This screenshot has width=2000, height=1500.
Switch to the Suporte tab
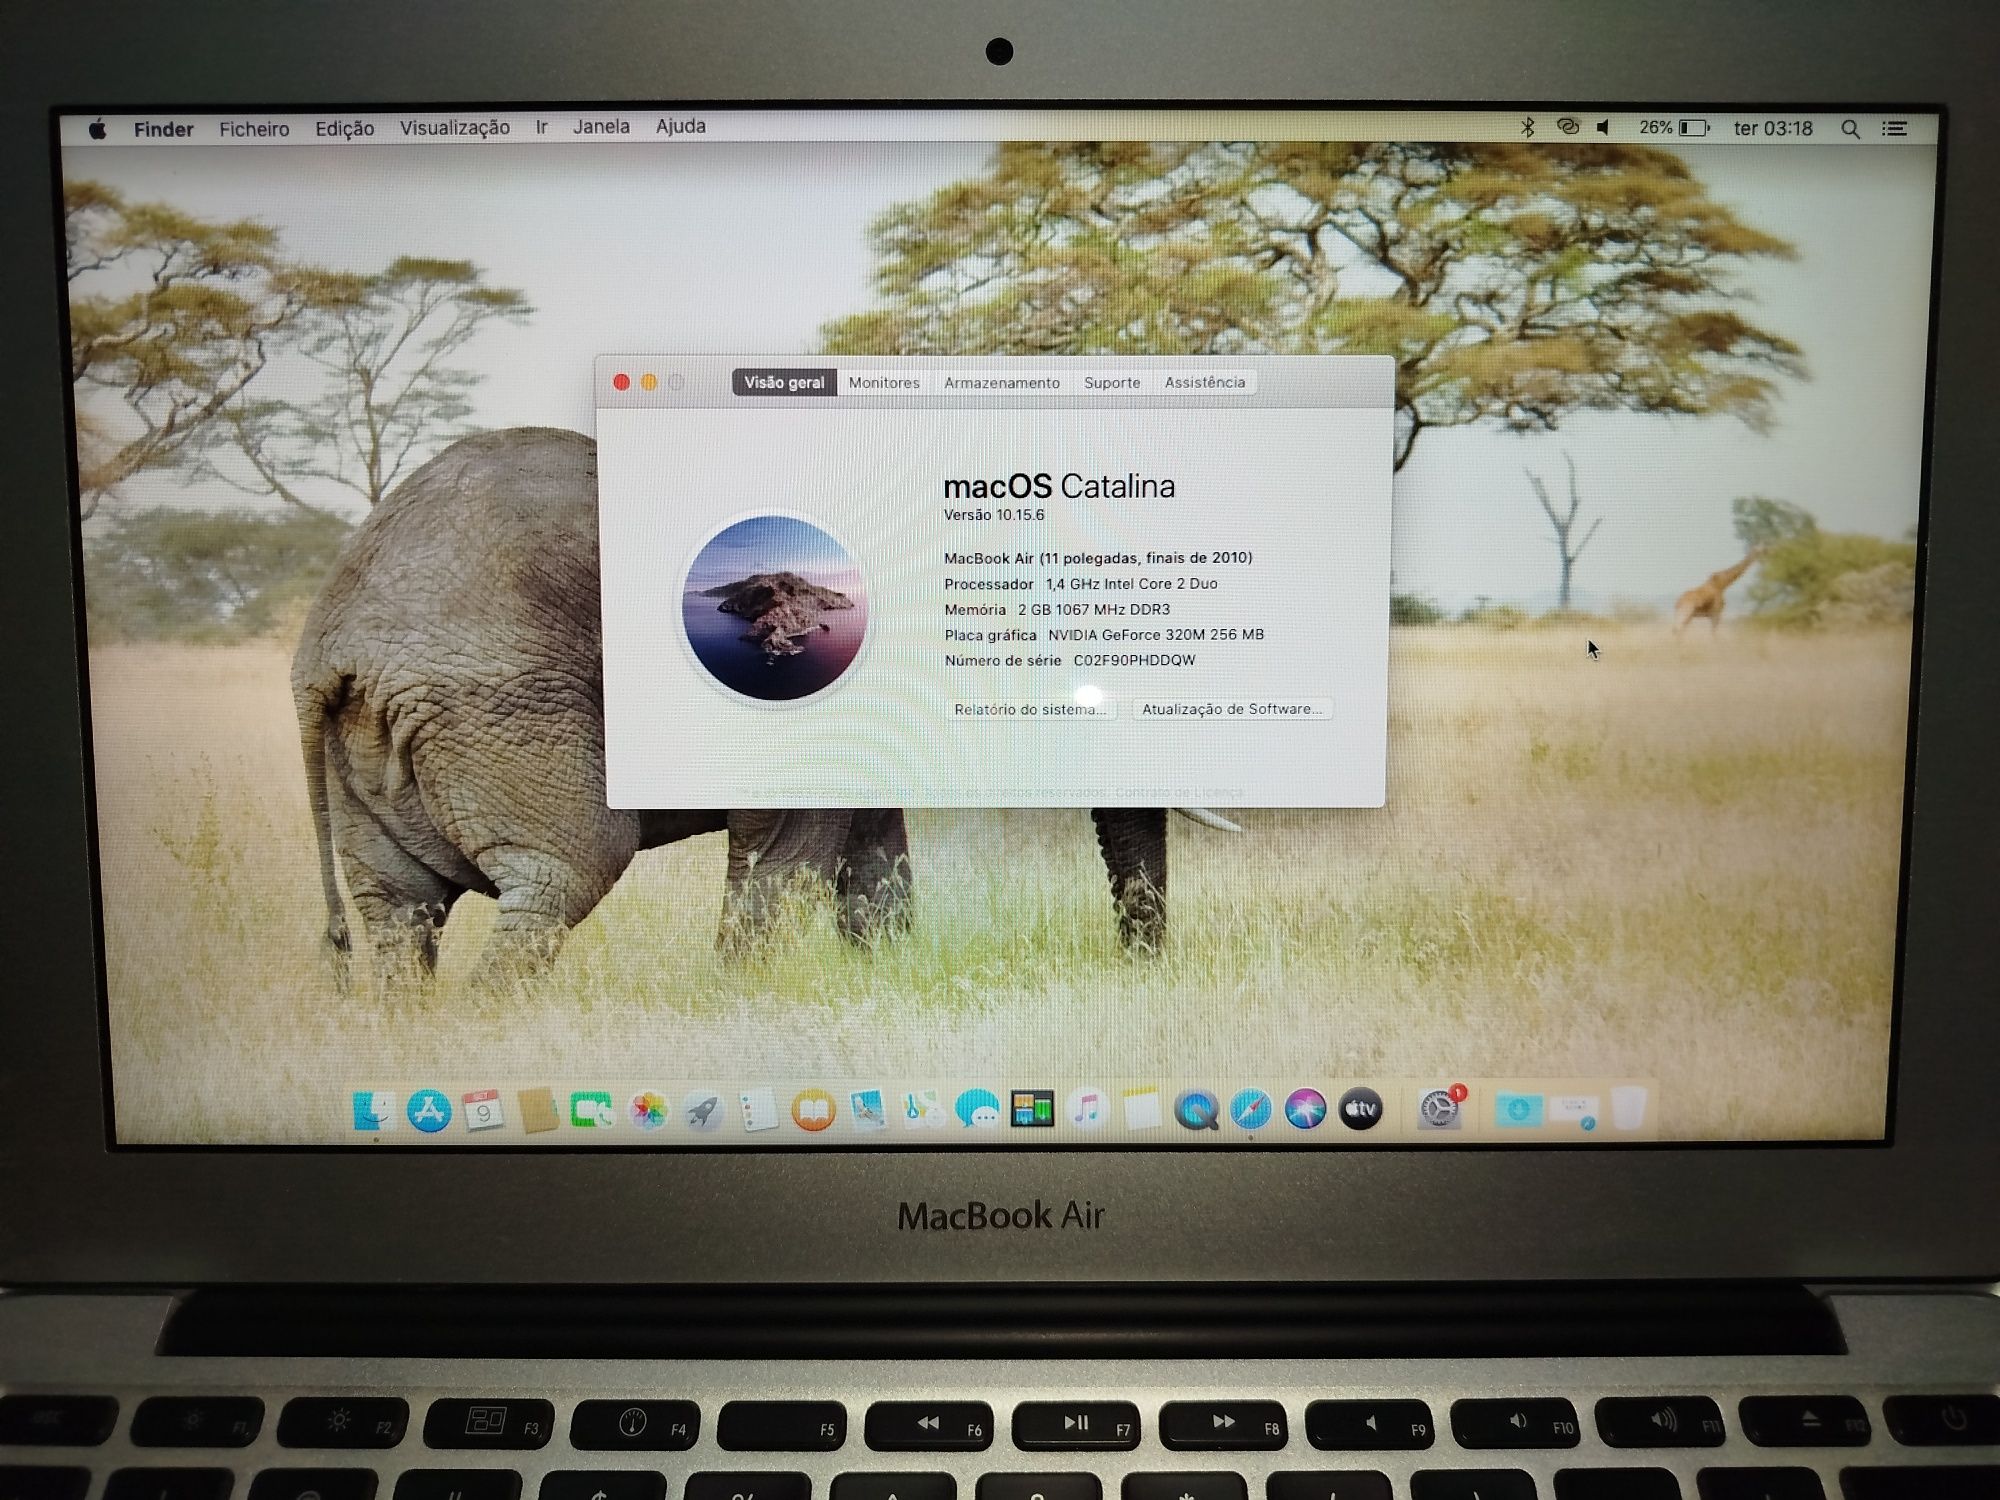1112,382
